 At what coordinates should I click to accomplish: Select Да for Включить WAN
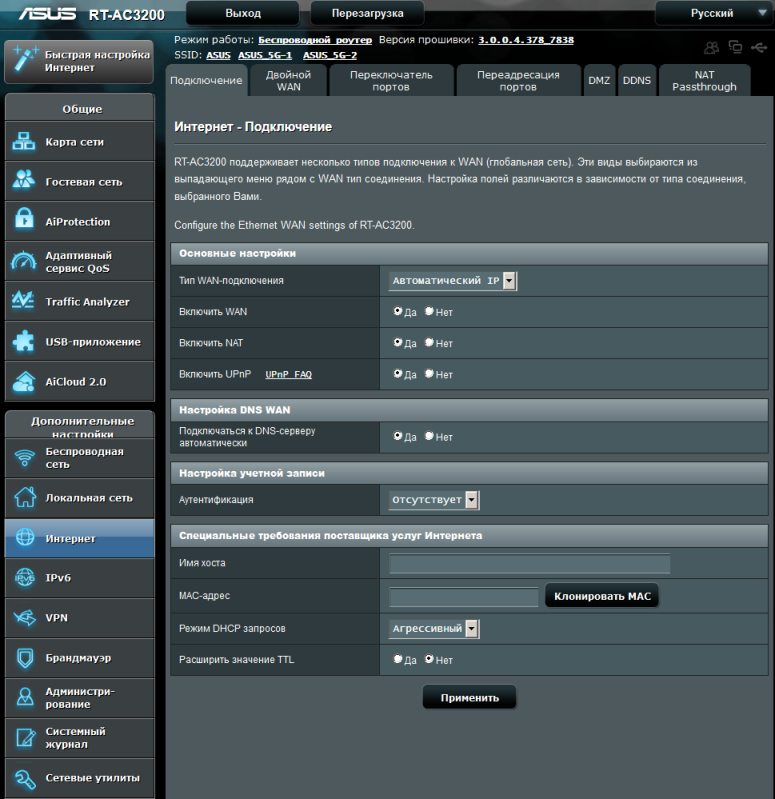[x=397, y=311]
